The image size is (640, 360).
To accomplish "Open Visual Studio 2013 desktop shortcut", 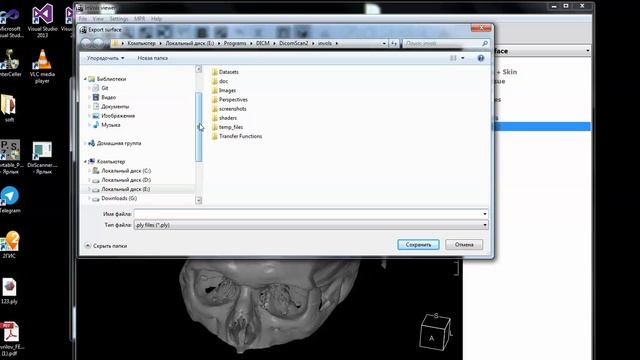I will pyautogui.click(x=42, y=20).
